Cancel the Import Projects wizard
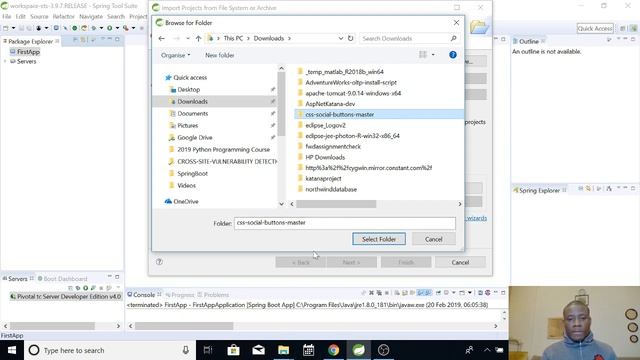 460,262
